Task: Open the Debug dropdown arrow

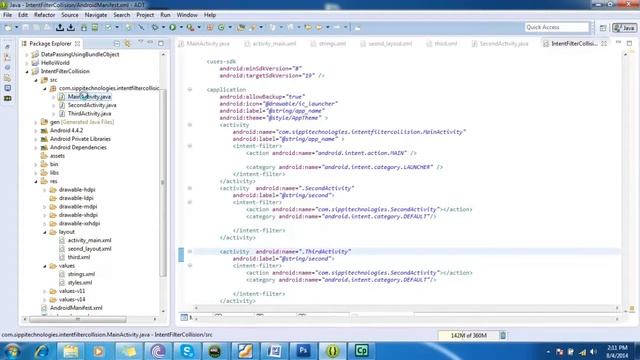Action: [163, 27]
